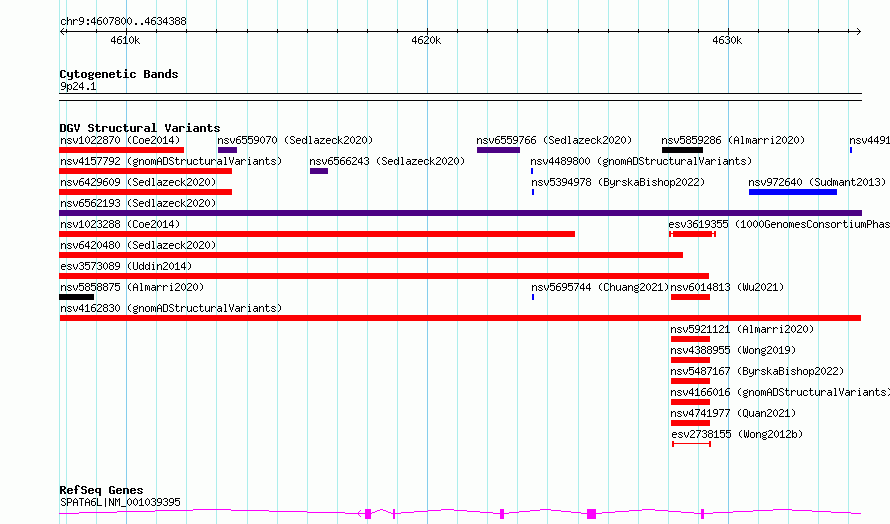Viewport: 890px width, 524px height.
Task: Open nsv4166016 (gnomADStructuralVariants) label
Action: 780,392
